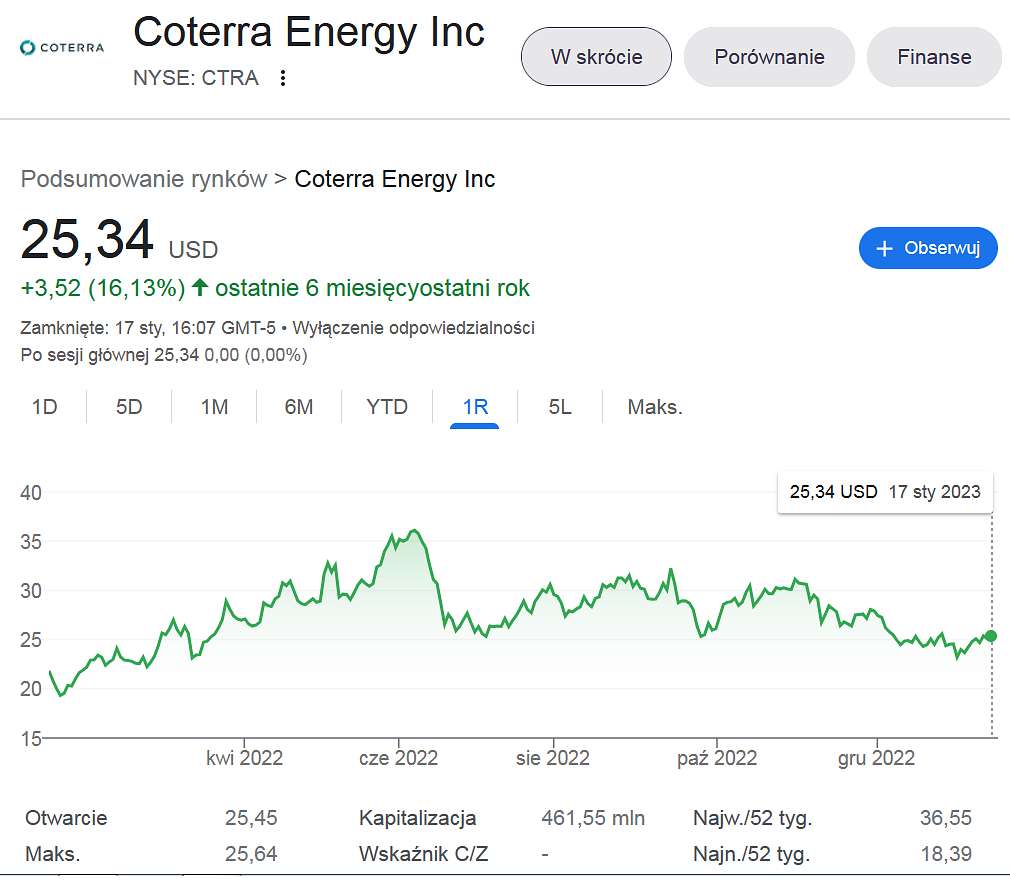Select the 6M chart range
Viewport: 1010px width, 884px height.
coord(299,407)
